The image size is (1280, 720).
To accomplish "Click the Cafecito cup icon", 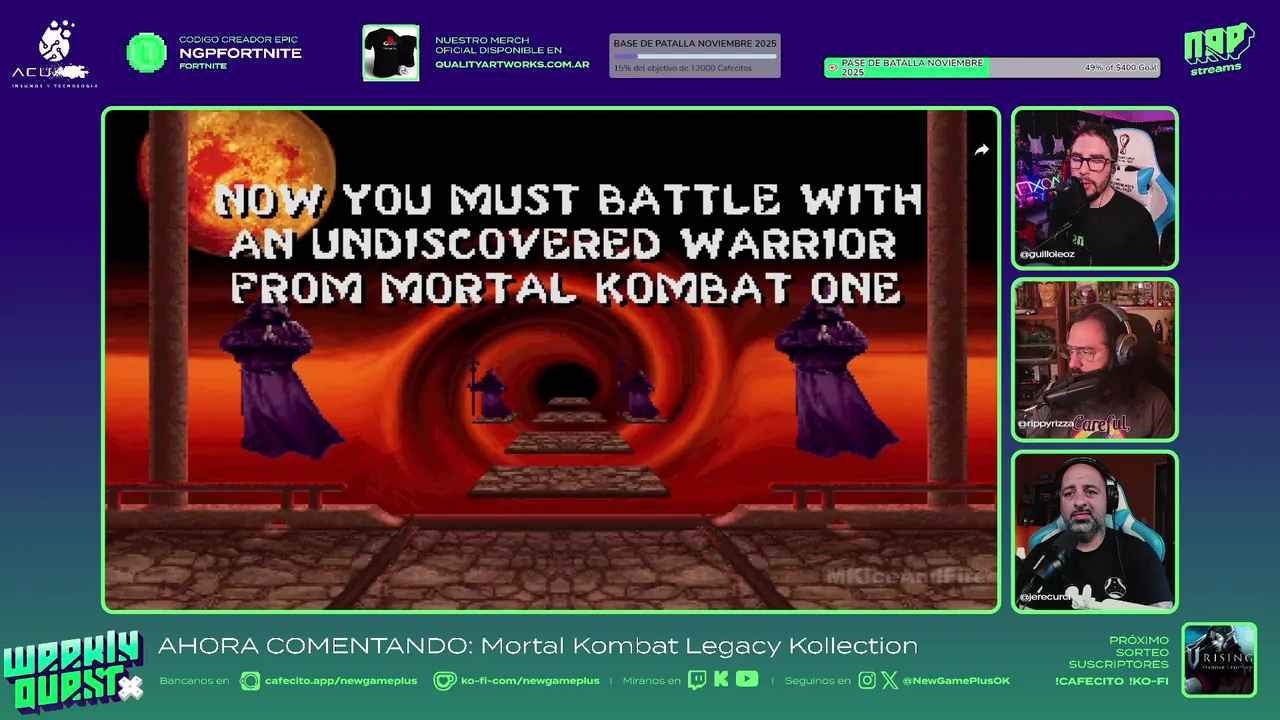I will tap(250, 681).
